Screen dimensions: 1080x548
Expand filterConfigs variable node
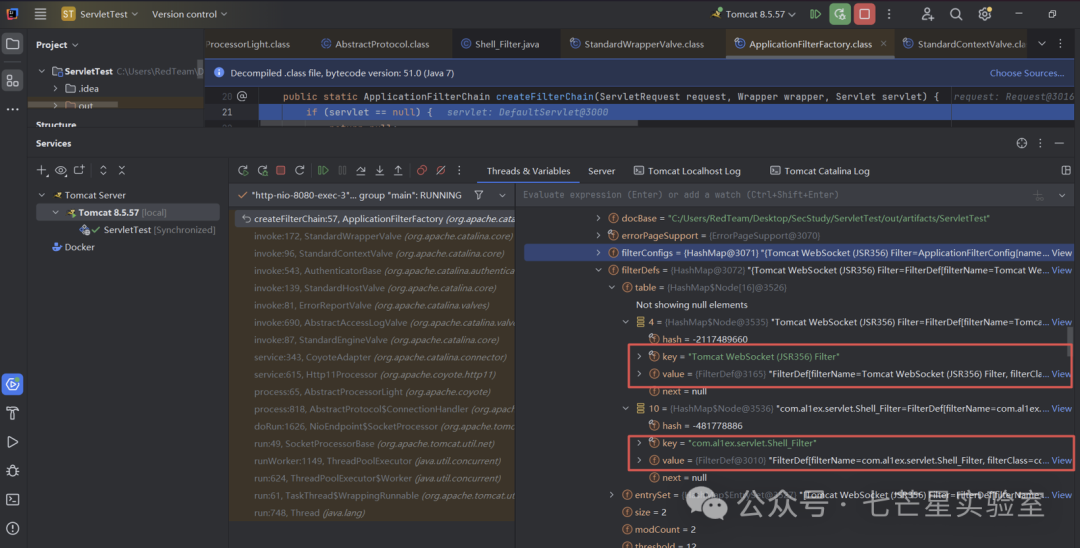(598, 253)
